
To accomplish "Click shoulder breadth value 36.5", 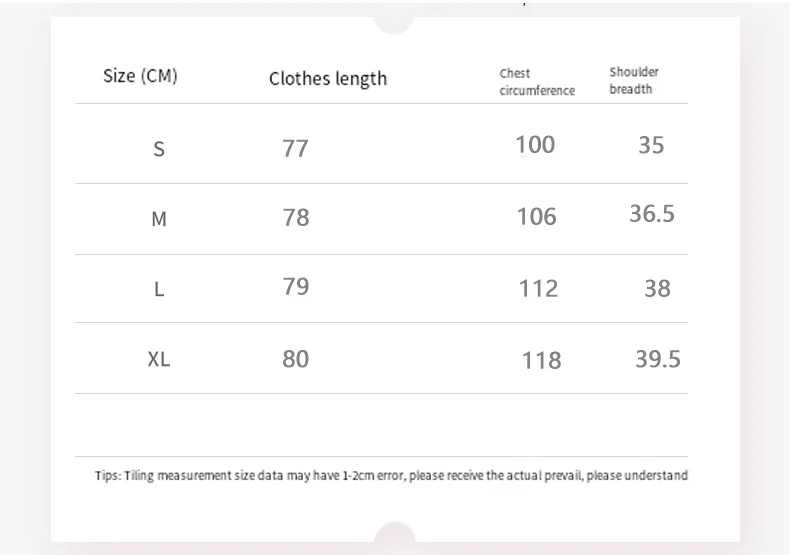I will (652, 214).
